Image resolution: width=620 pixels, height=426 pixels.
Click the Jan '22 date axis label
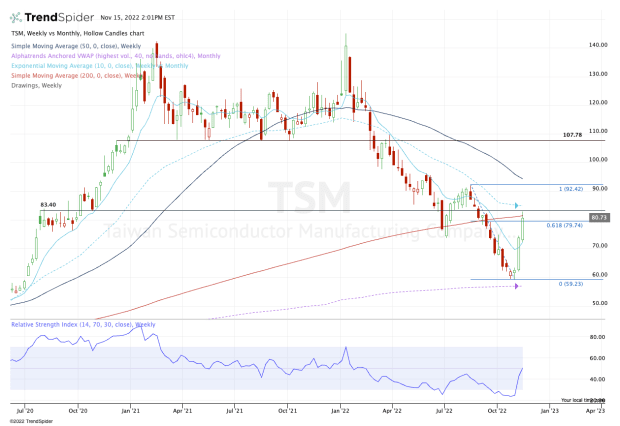tap(340, 411)
